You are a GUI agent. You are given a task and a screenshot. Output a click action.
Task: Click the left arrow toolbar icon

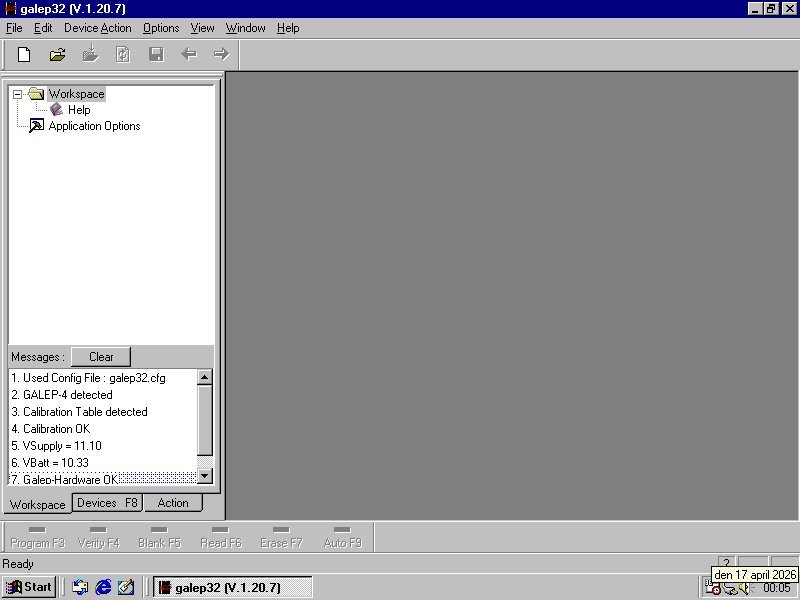pos(188,54)
